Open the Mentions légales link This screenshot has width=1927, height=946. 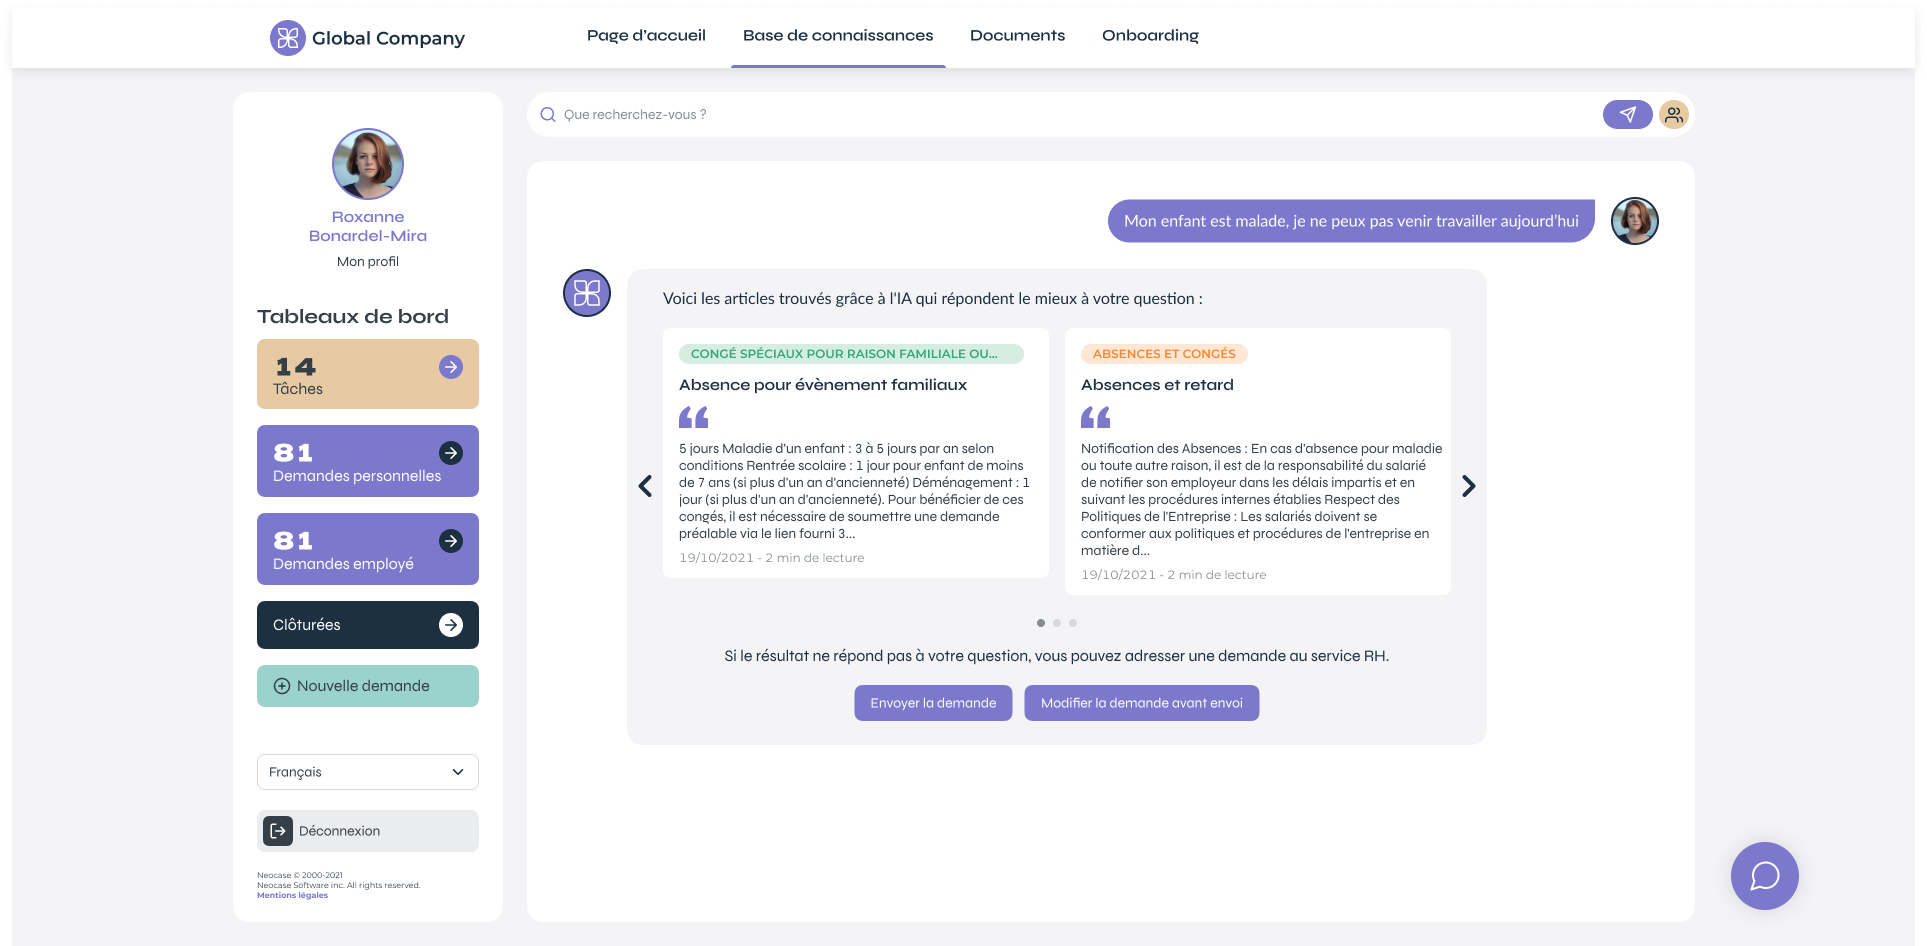point(292,896)
